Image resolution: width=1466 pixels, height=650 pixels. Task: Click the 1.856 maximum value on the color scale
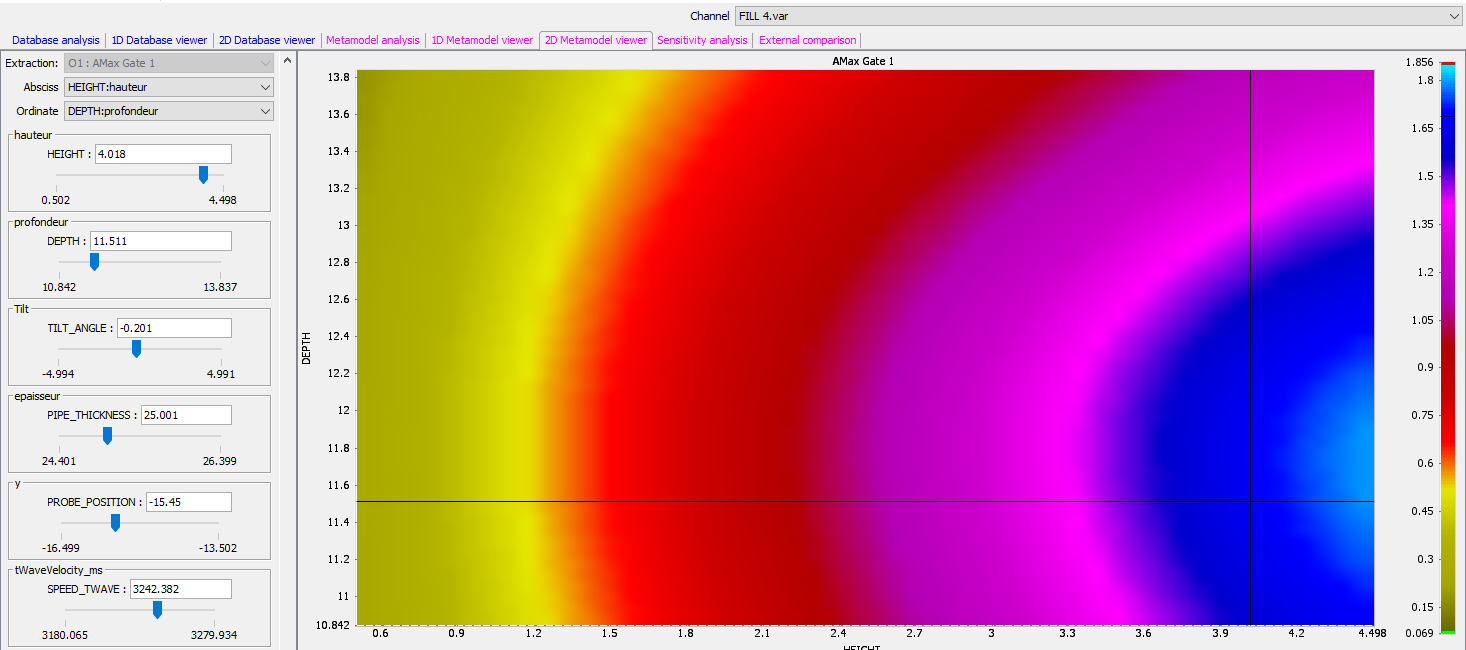pos(1418,62)
